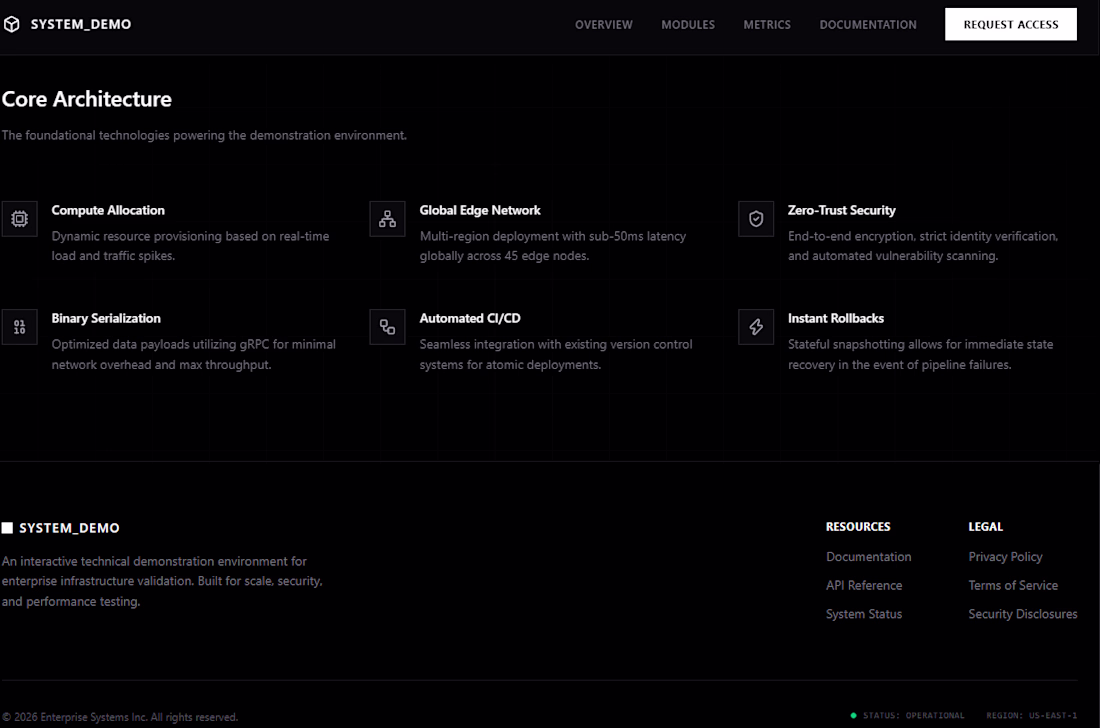Click the 'Dynamic resource provisioning' description
The width and height of the screenshot is (1100, 728).
coord(190,246)
